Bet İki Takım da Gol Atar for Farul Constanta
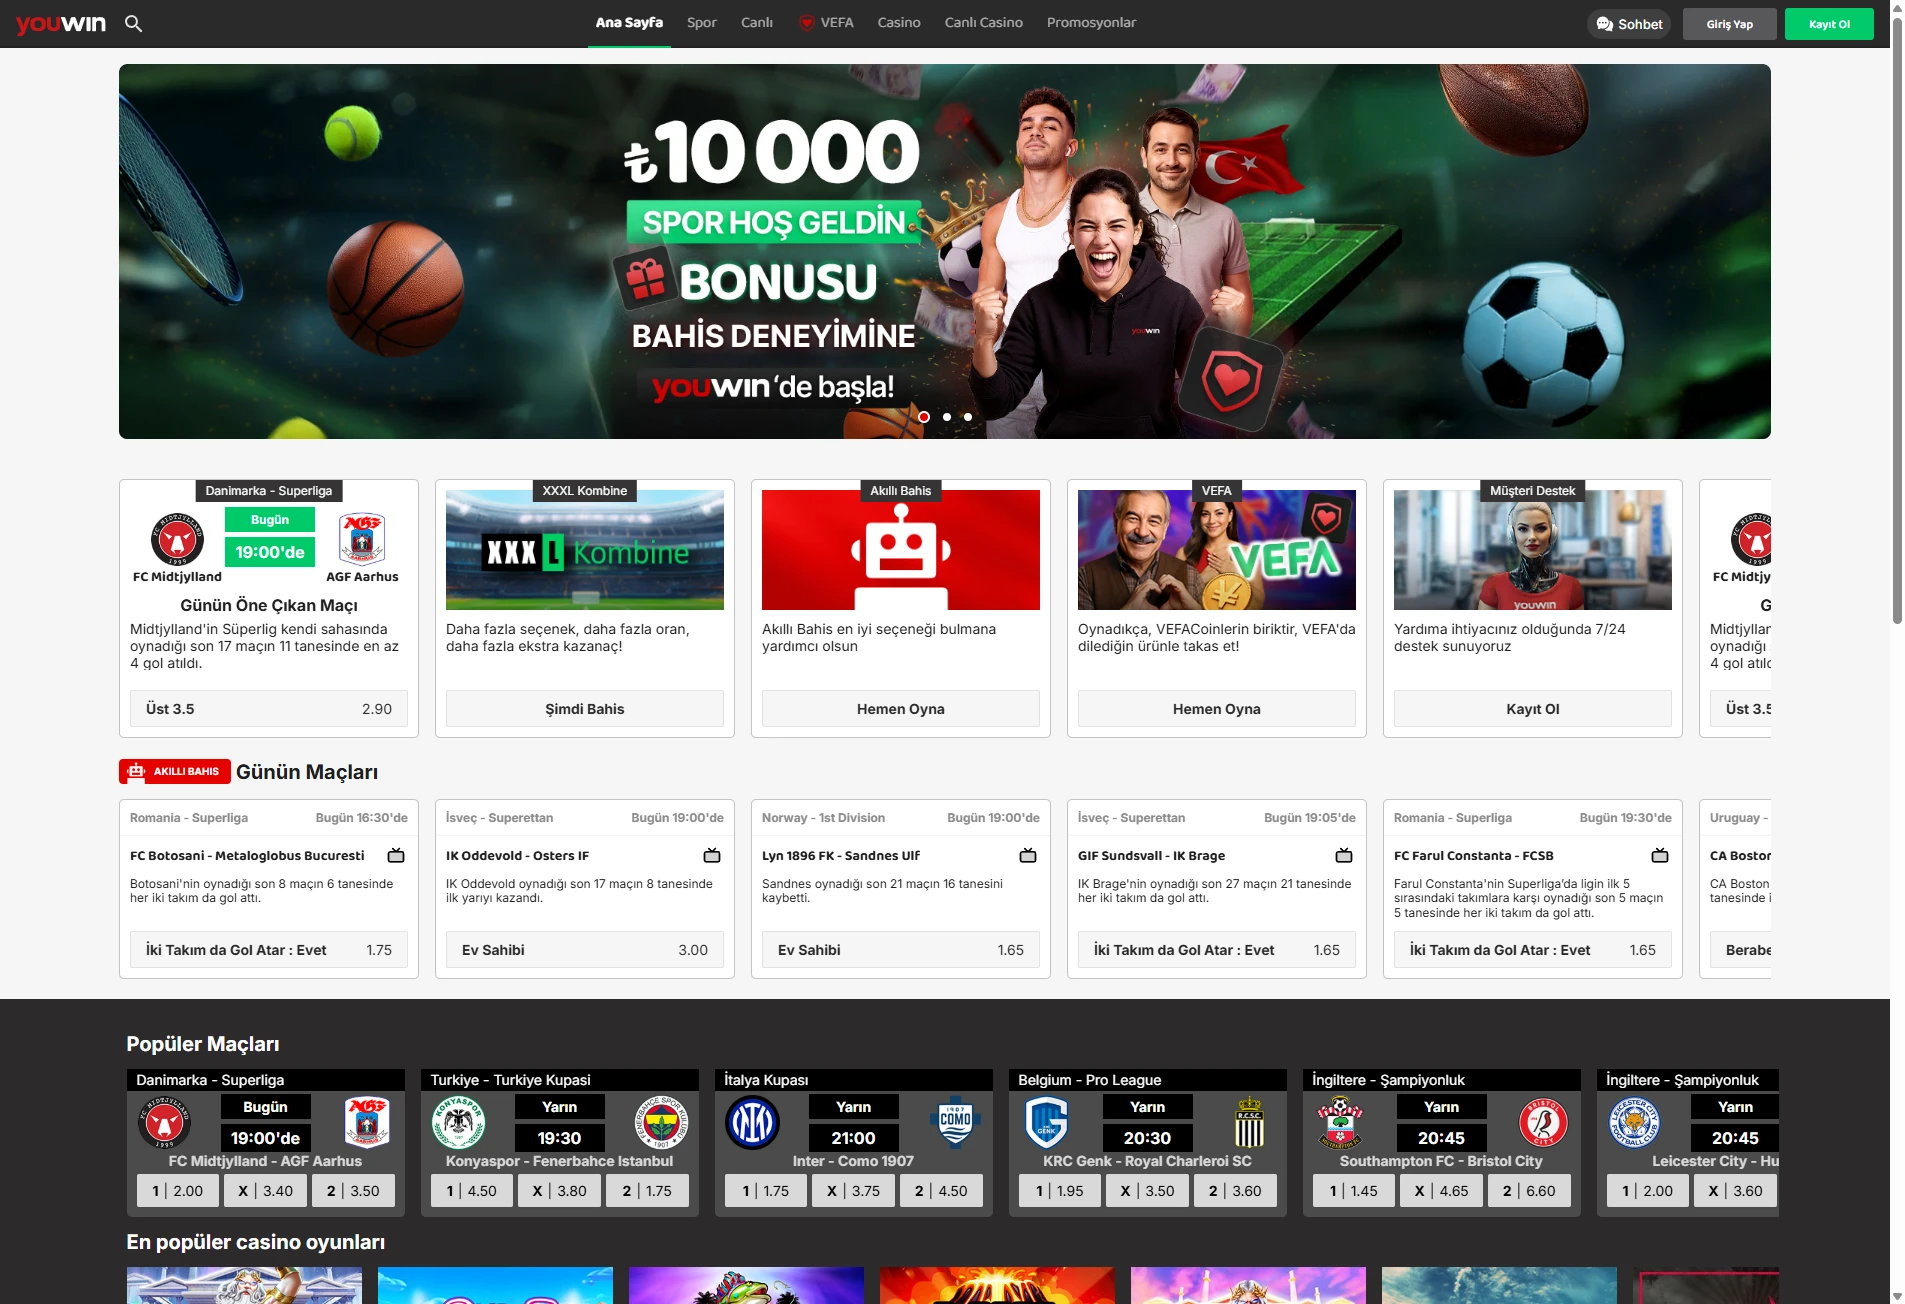This screenshot has width=1905, height=1304. coord(1533,950)
